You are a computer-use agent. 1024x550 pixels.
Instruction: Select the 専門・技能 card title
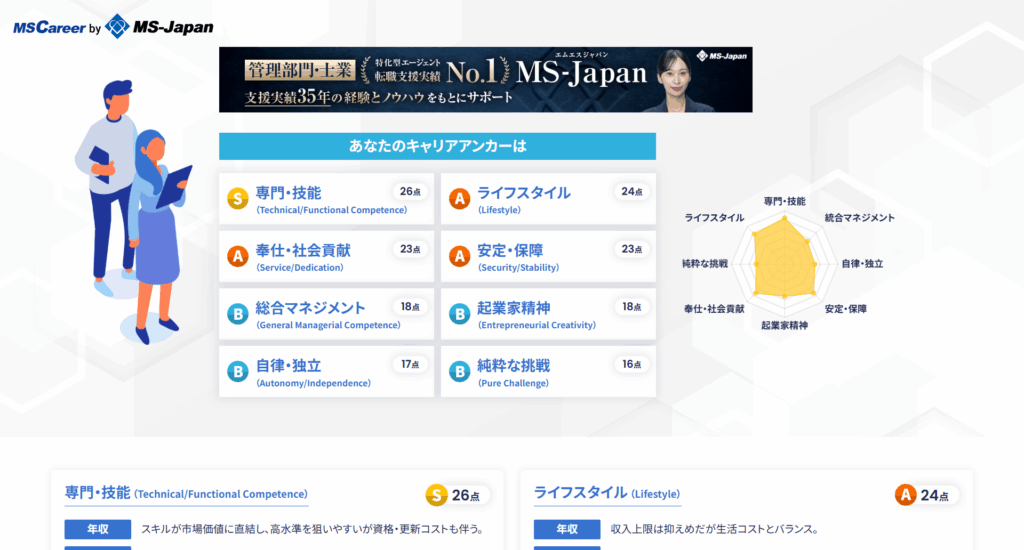[288, 193]
